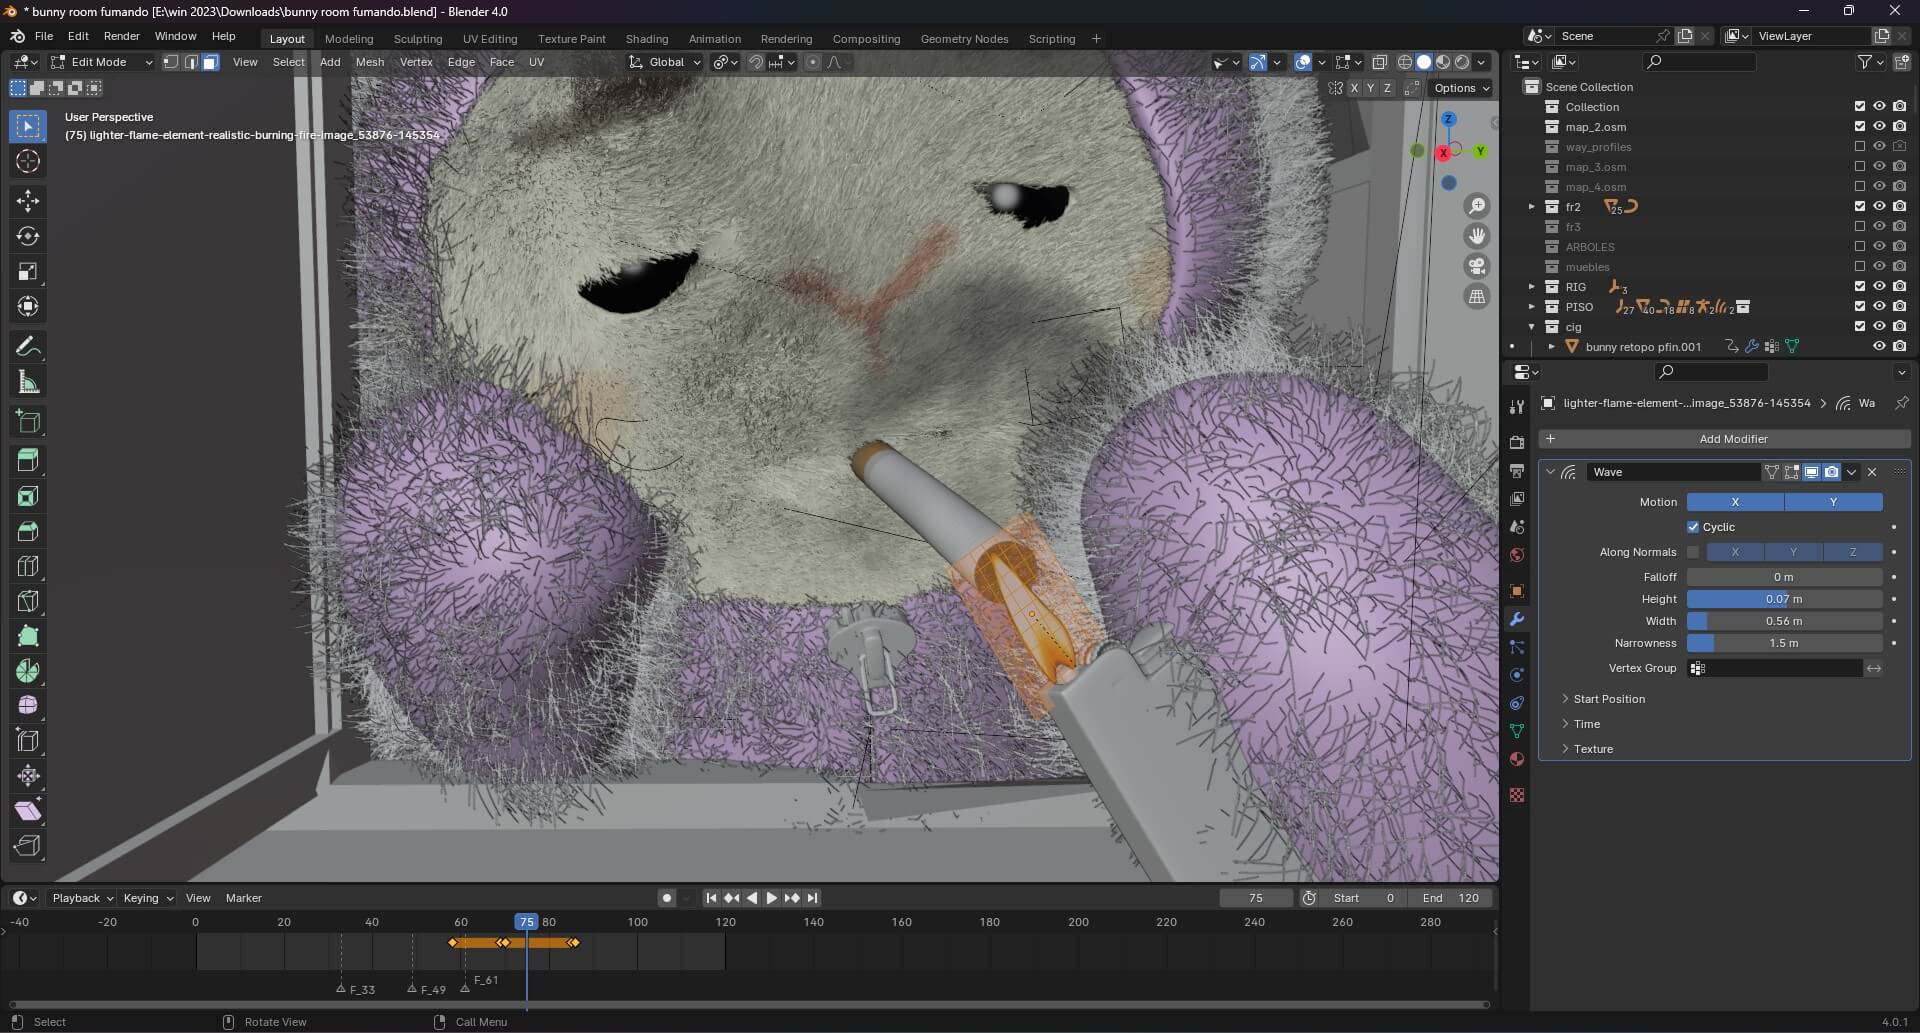The image size is (1920, 1033).
Task: Select the Spin tool
Action: click(x=28, y=671)
